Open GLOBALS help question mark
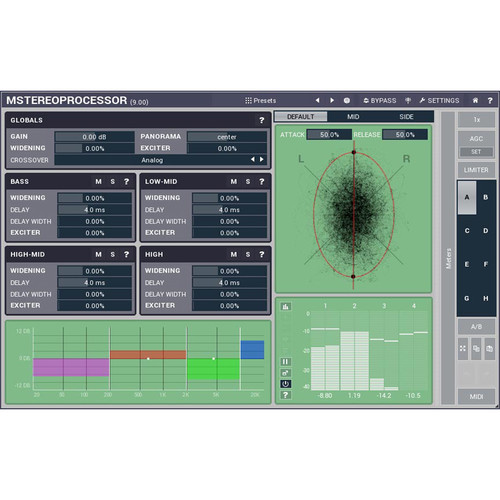The image size is (500, 500). [x=262, y=120]
